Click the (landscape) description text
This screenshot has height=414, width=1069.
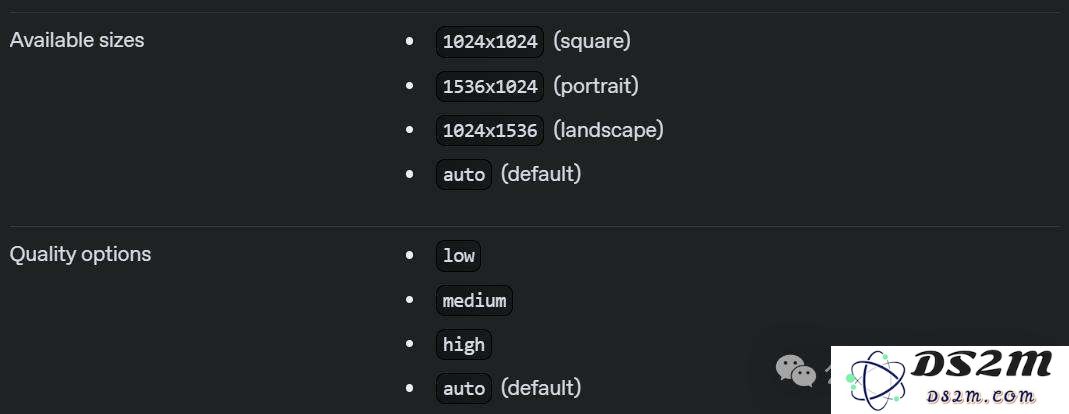click(608, 130)
